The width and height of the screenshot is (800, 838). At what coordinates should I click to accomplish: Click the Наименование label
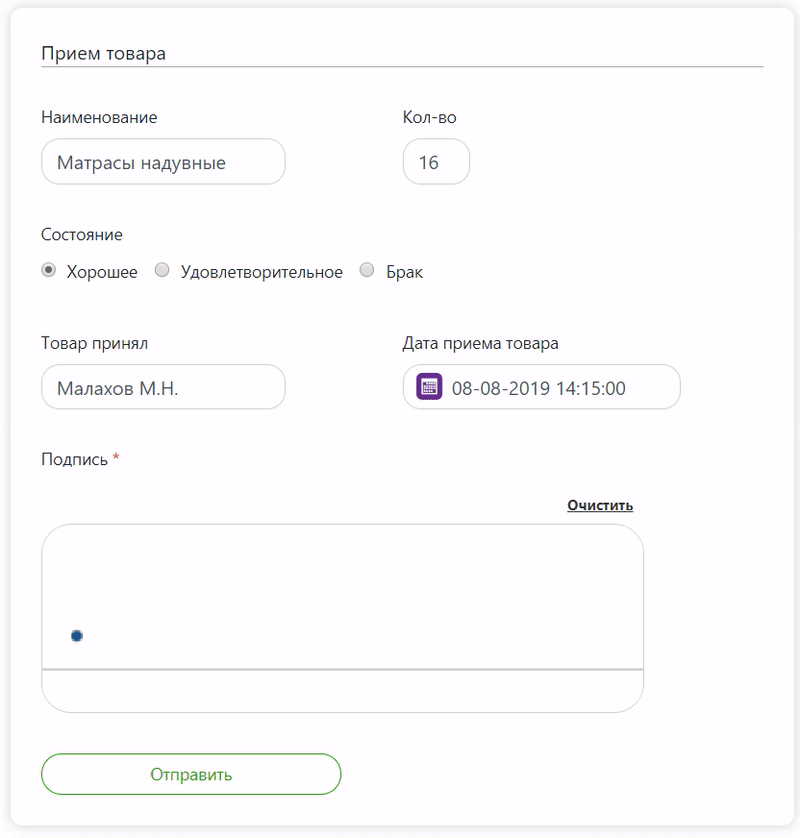tap(99, 117)
